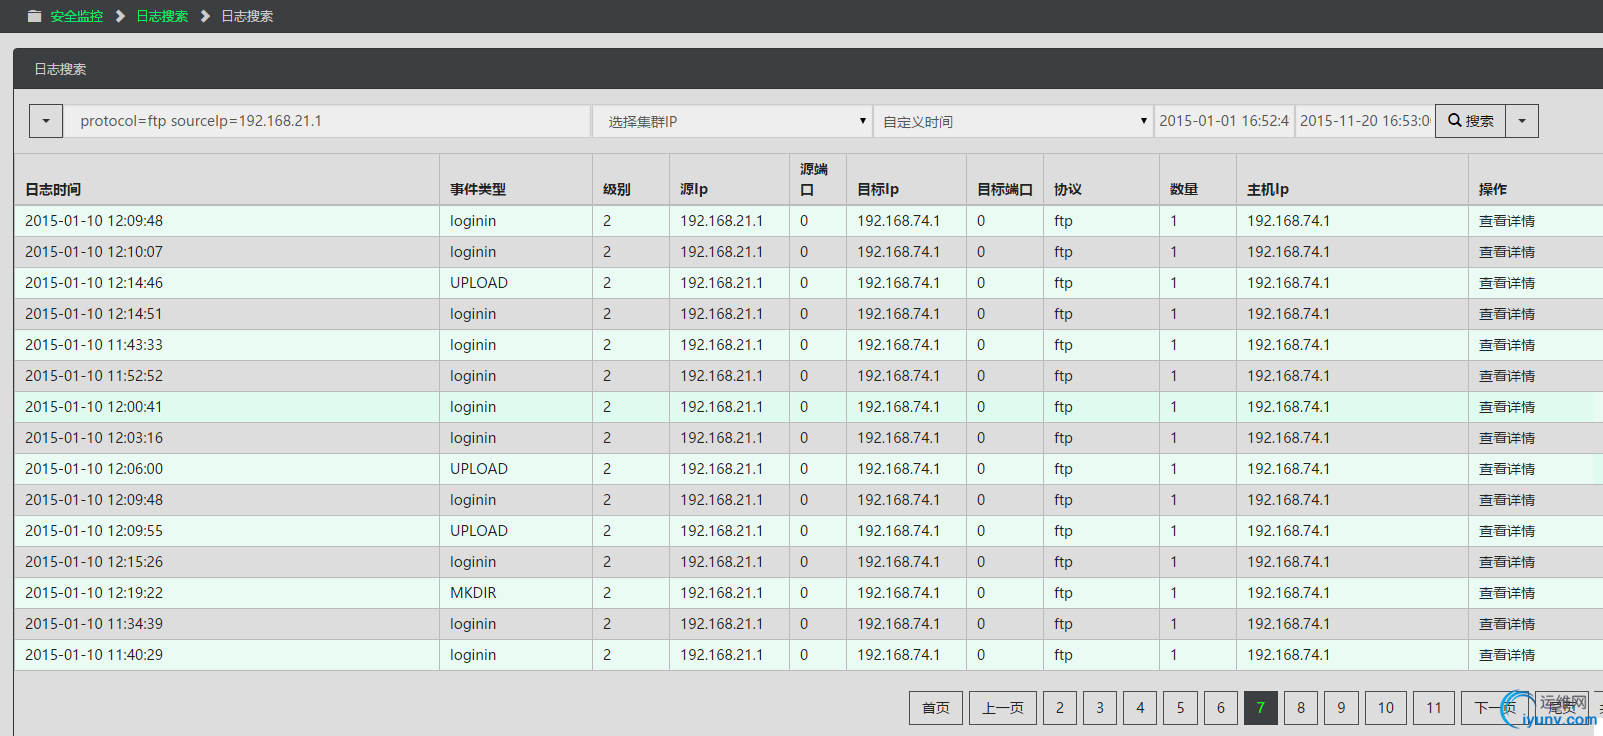
Task: Jump to page 3
Action: coord(1100,708)
